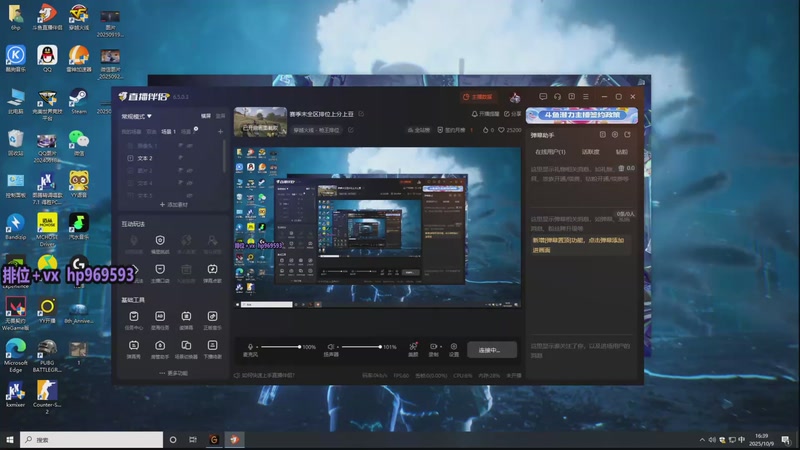This screenshot has height=450, width=800.
Task: Mute the speaker icon
Action: 331,346
